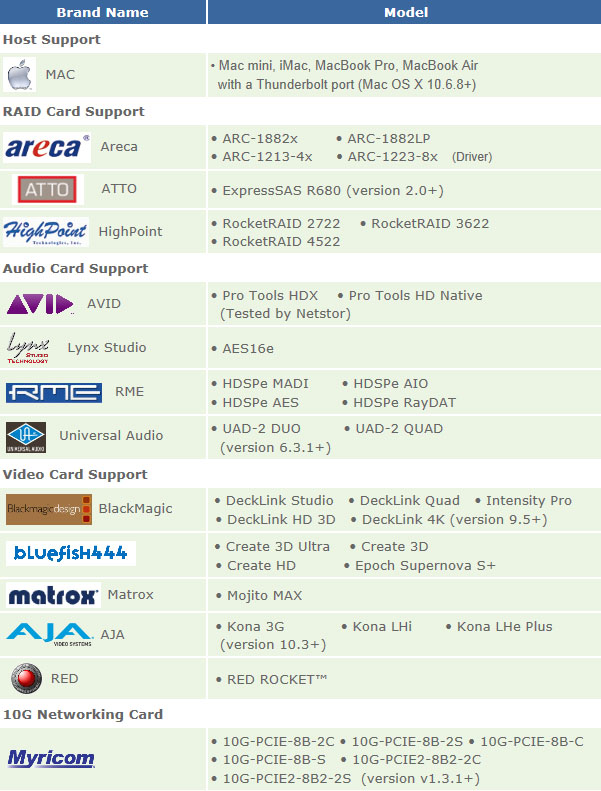The width and height of the screenshot is (601, 791).
Task: Click the DeckLink Studio entry
Action: click(279, 500)
